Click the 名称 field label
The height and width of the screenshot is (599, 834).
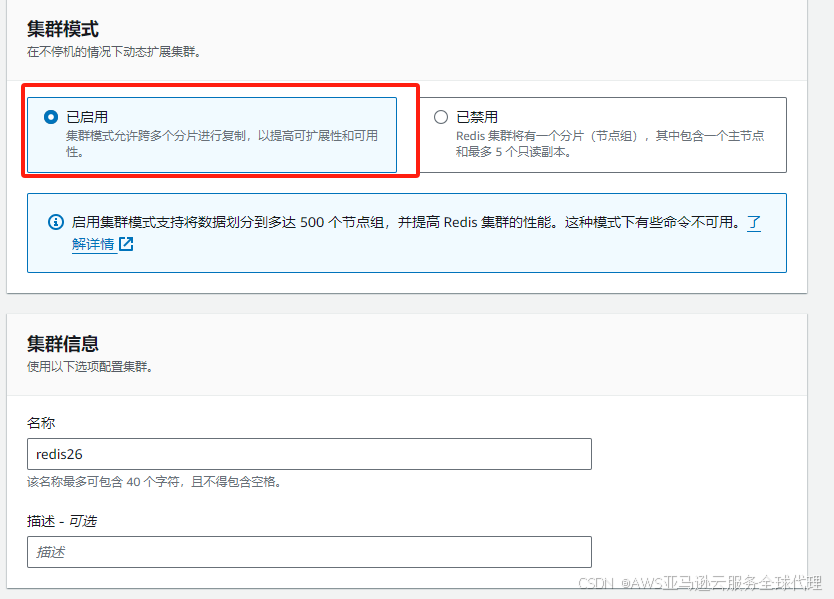pos(41,423)
